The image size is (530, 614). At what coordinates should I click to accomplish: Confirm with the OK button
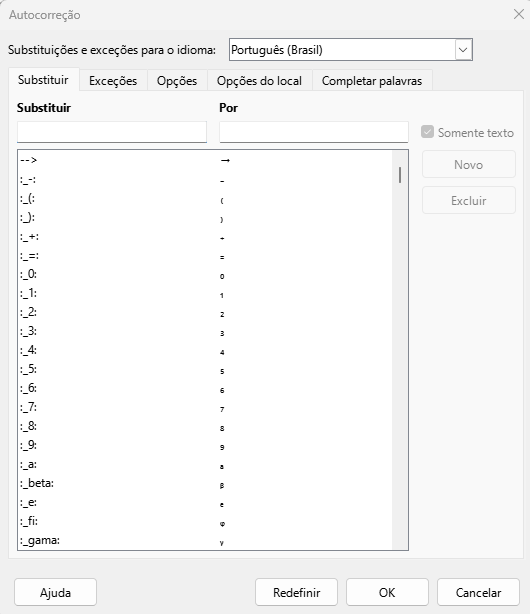pyautogui.click(x=387, y=592)
